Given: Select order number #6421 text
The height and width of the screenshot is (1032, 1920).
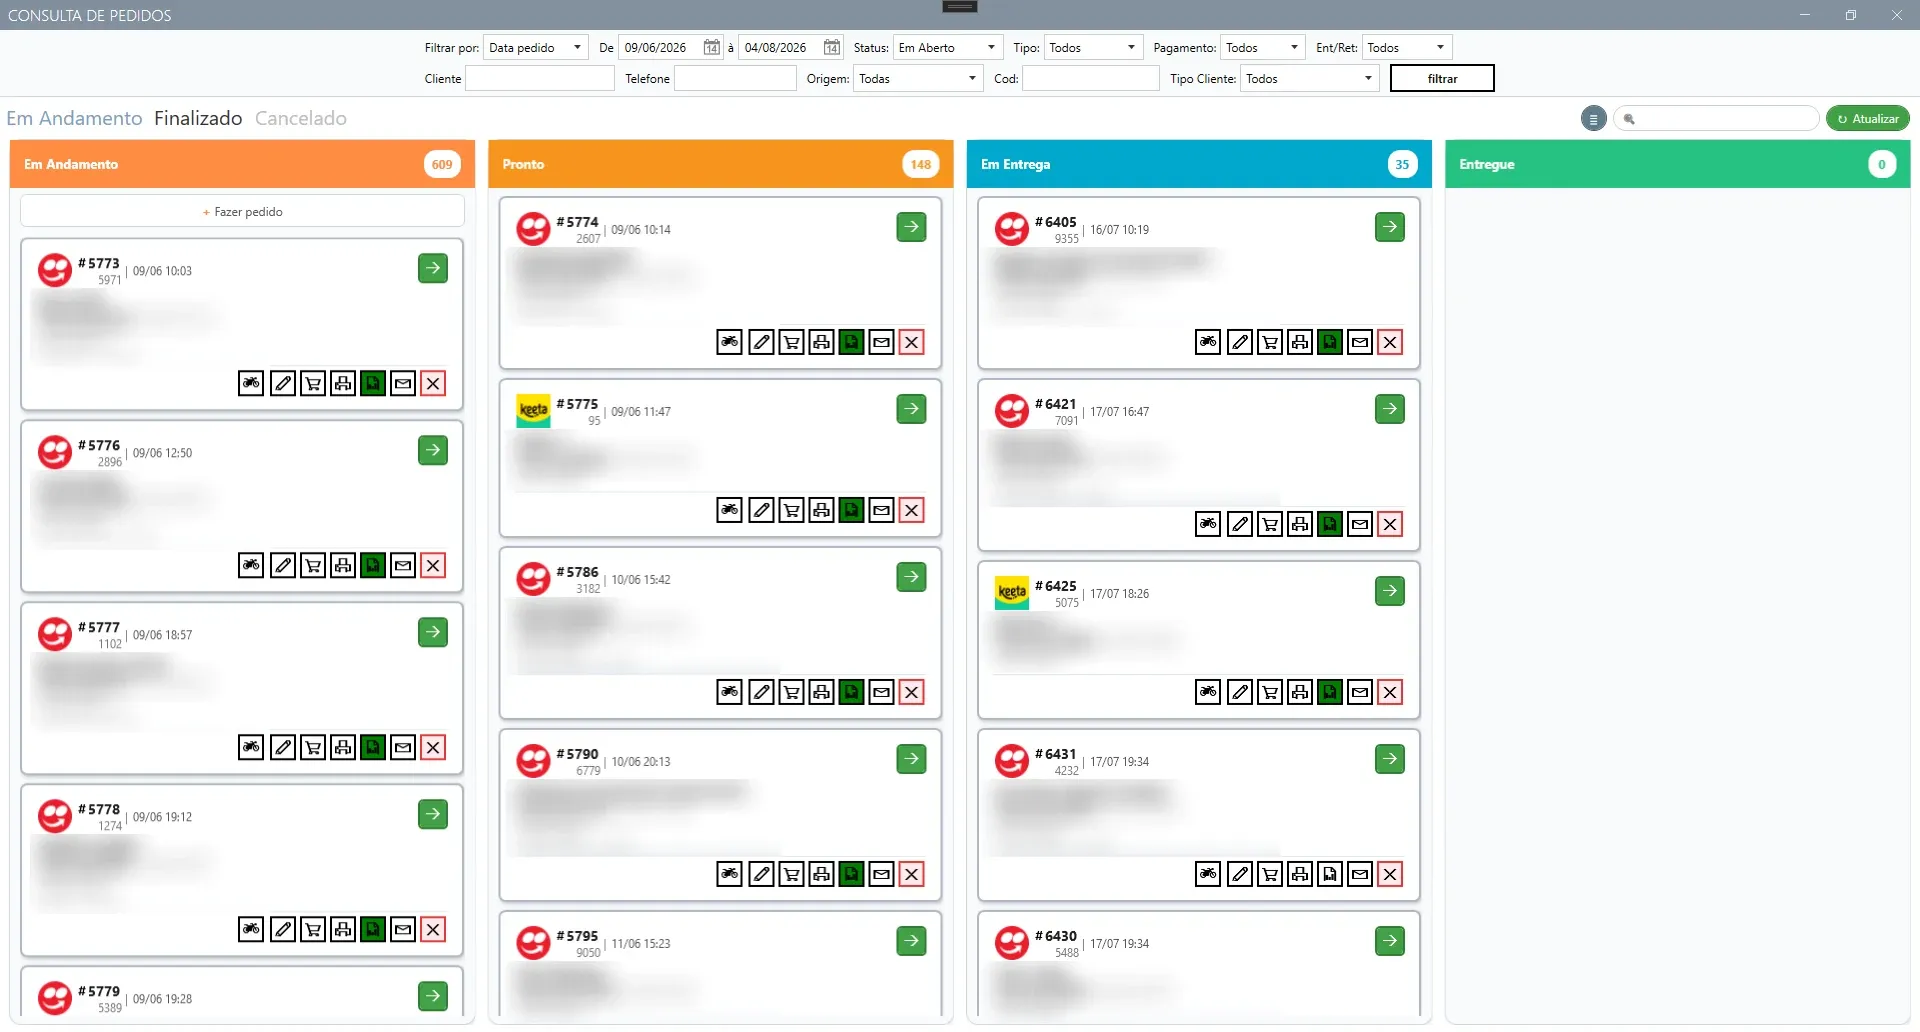Looking at the screenshot, I should click(x=1056, y=405).
